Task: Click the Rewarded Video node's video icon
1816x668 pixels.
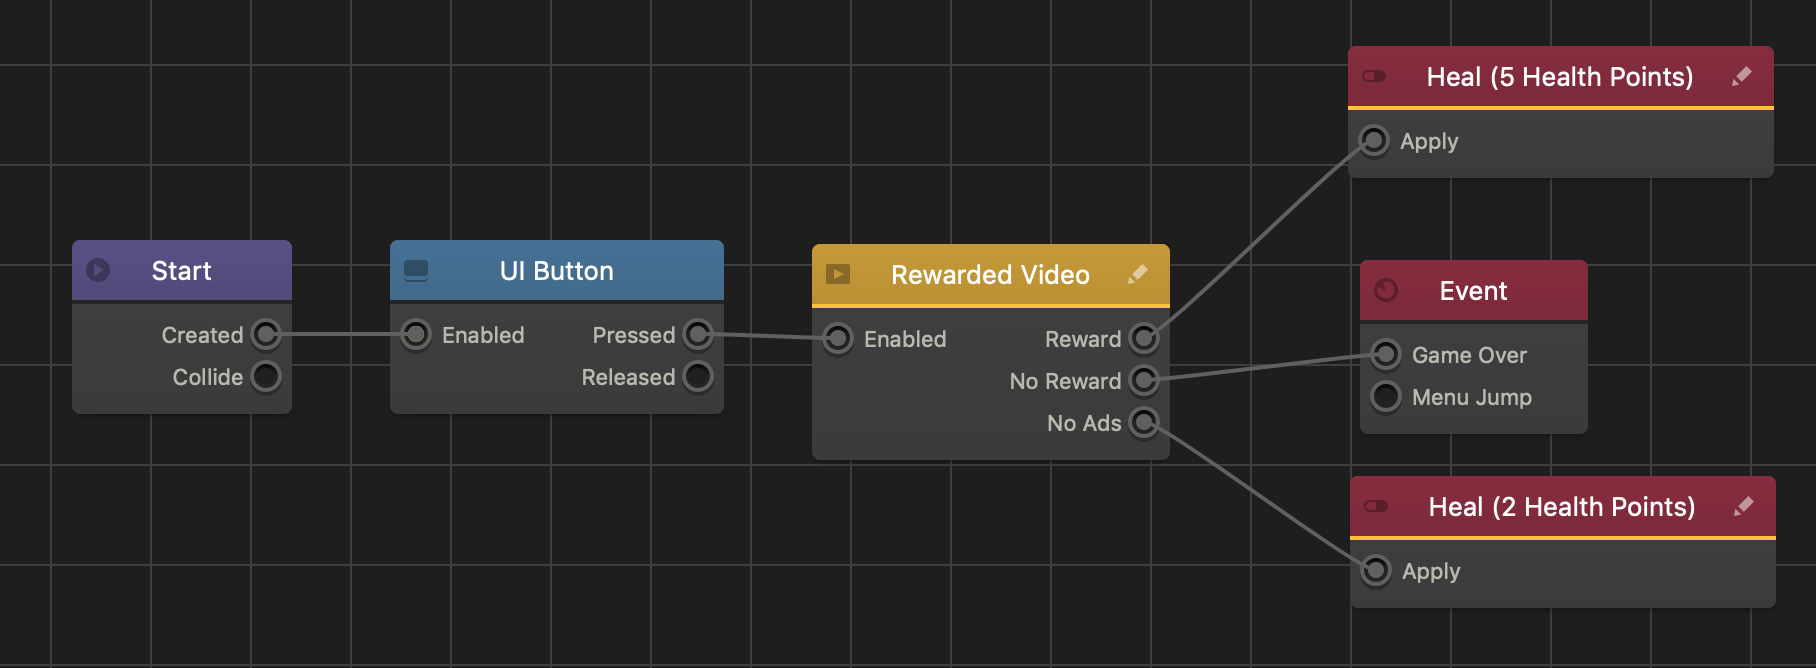Action: [x=838, y=274]
